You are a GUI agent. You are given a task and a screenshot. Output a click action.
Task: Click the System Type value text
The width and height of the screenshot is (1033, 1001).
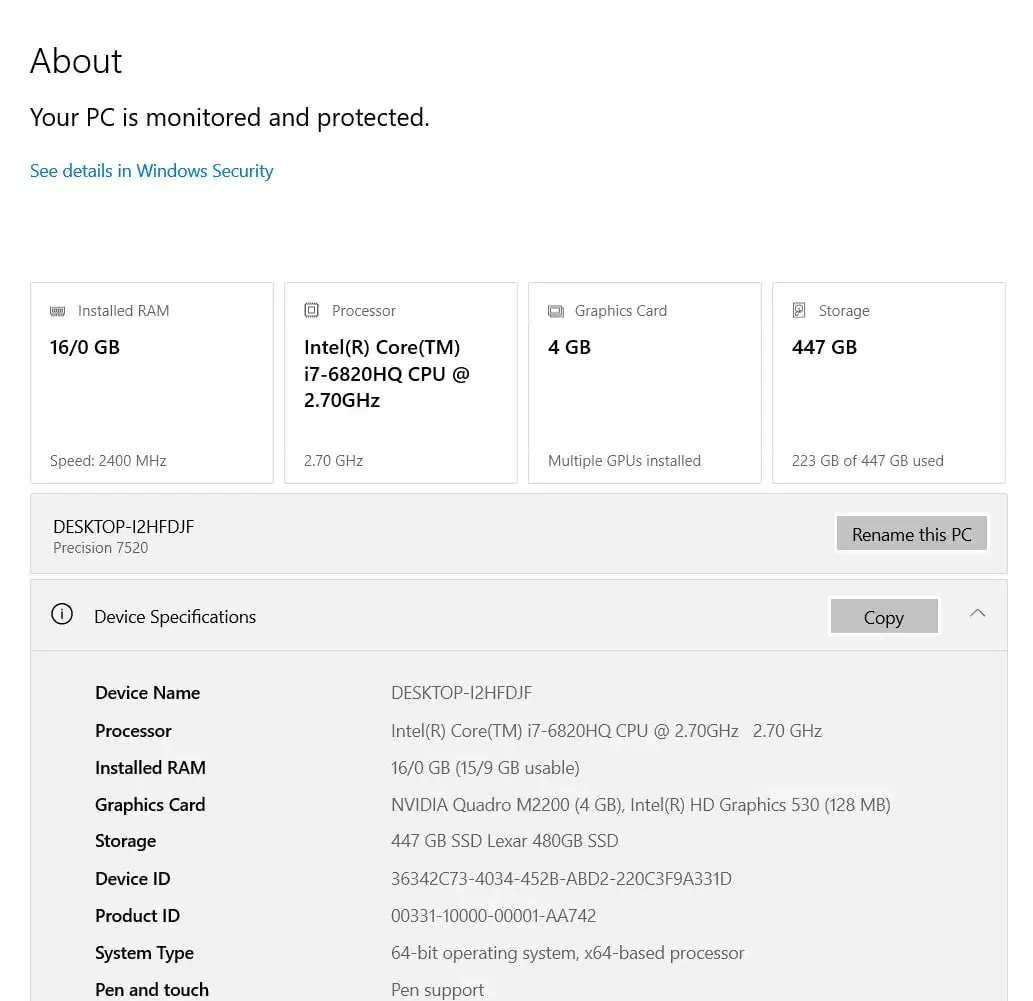(x=567, y=953)
